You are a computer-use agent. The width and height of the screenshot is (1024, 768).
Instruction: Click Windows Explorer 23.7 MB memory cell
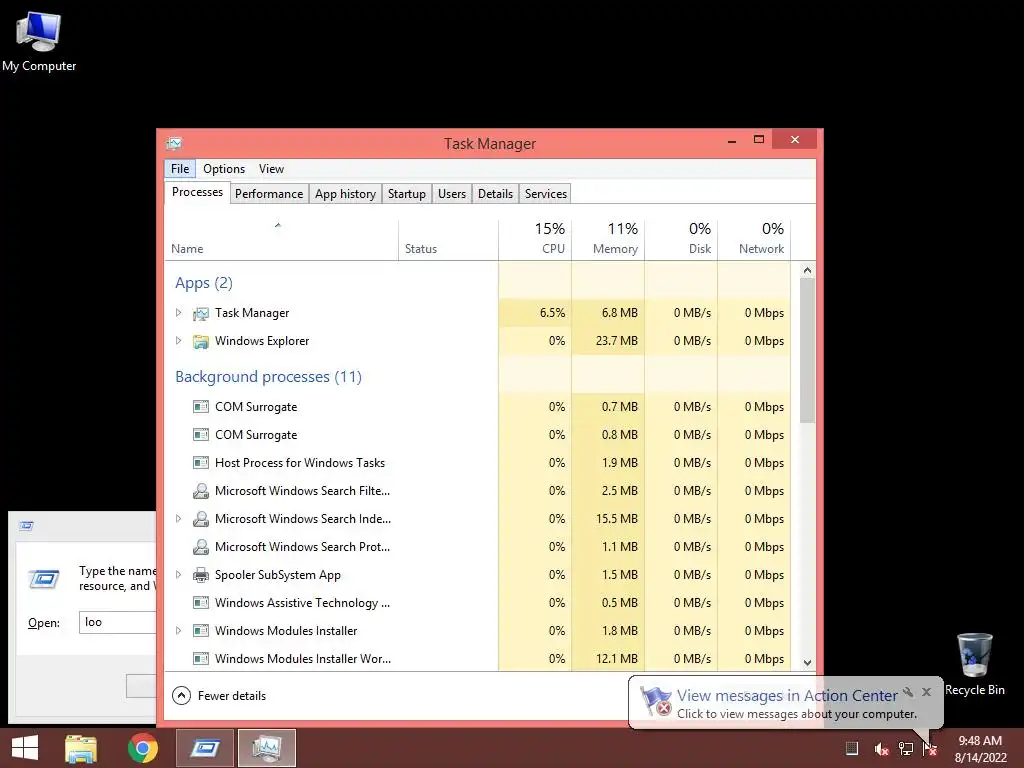[608, 341]
